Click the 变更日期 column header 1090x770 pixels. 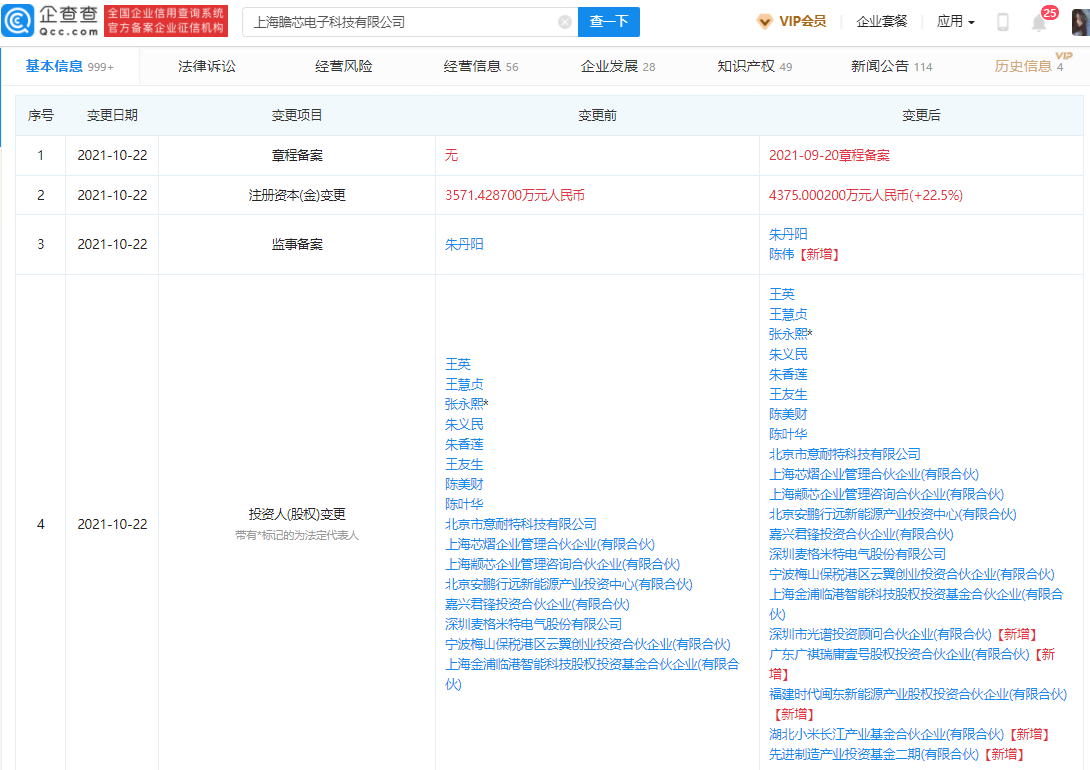pos(112,115)
